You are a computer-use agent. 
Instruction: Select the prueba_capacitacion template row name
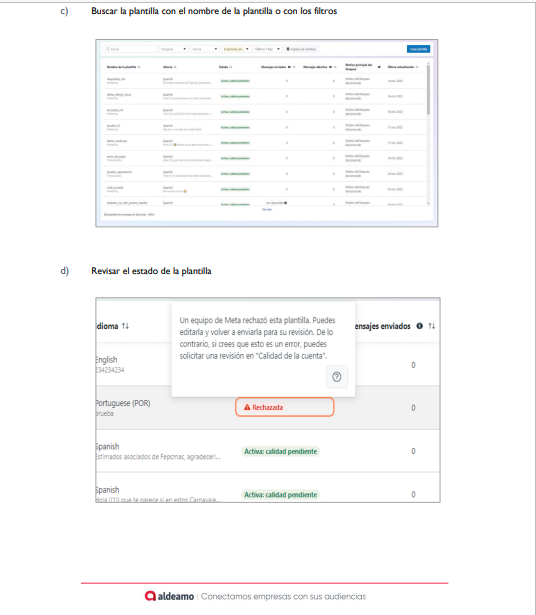point(119,172)
